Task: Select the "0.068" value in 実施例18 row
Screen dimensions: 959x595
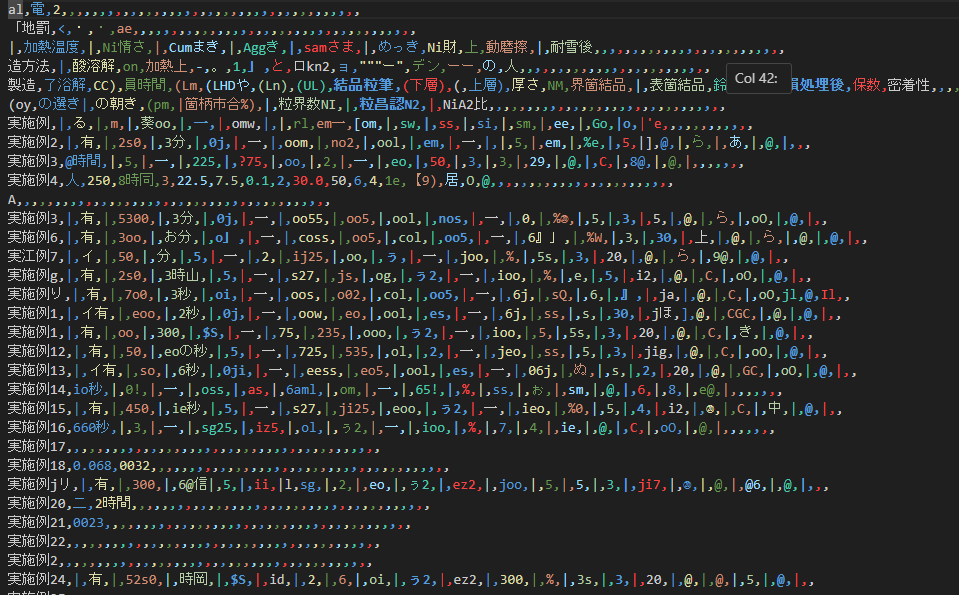Action: point(92,465)
